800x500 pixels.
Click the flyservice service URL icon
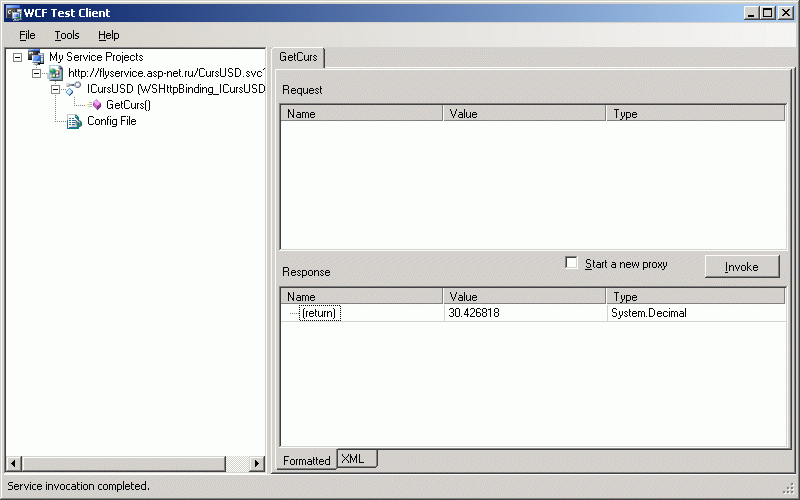click(x=56, y=73)
